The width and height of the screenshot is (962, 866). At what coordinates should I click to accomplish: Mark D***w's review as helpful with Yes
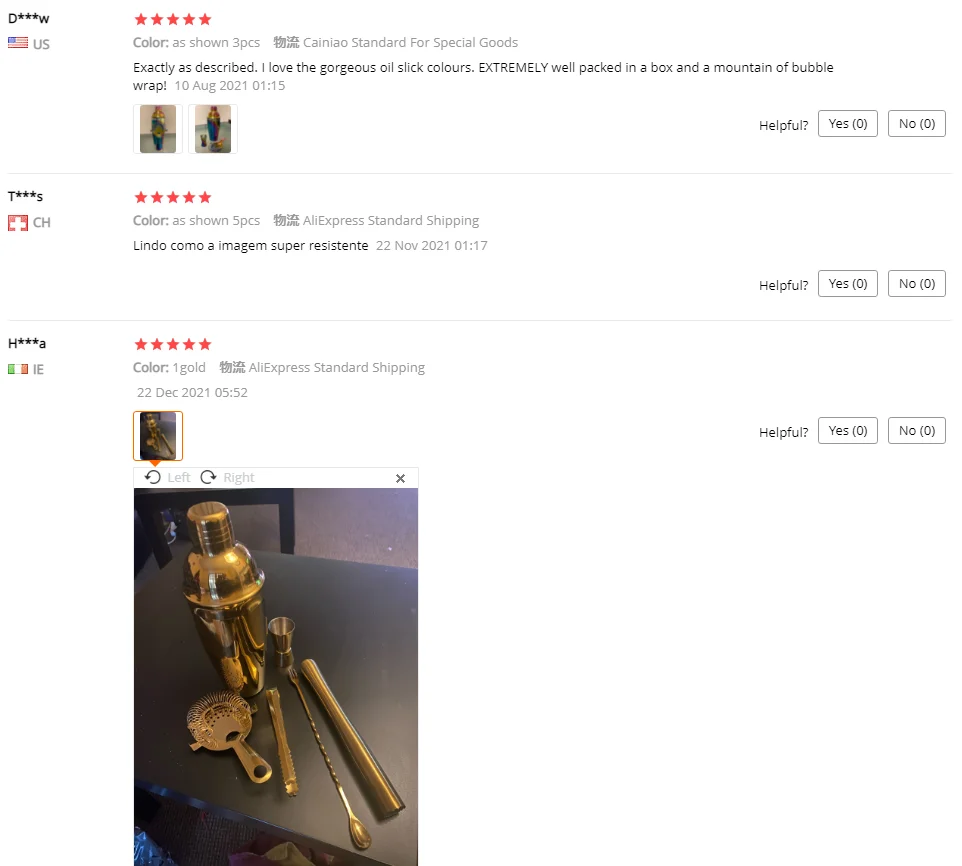(847, 124)
